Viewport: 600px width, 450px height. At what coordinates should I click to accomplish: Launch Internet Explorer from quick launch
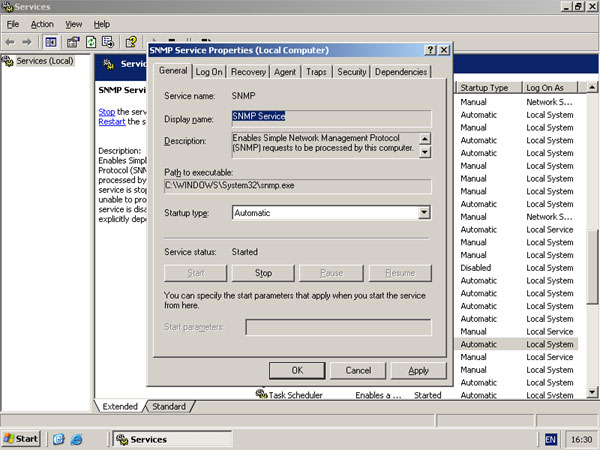point(77,439)
